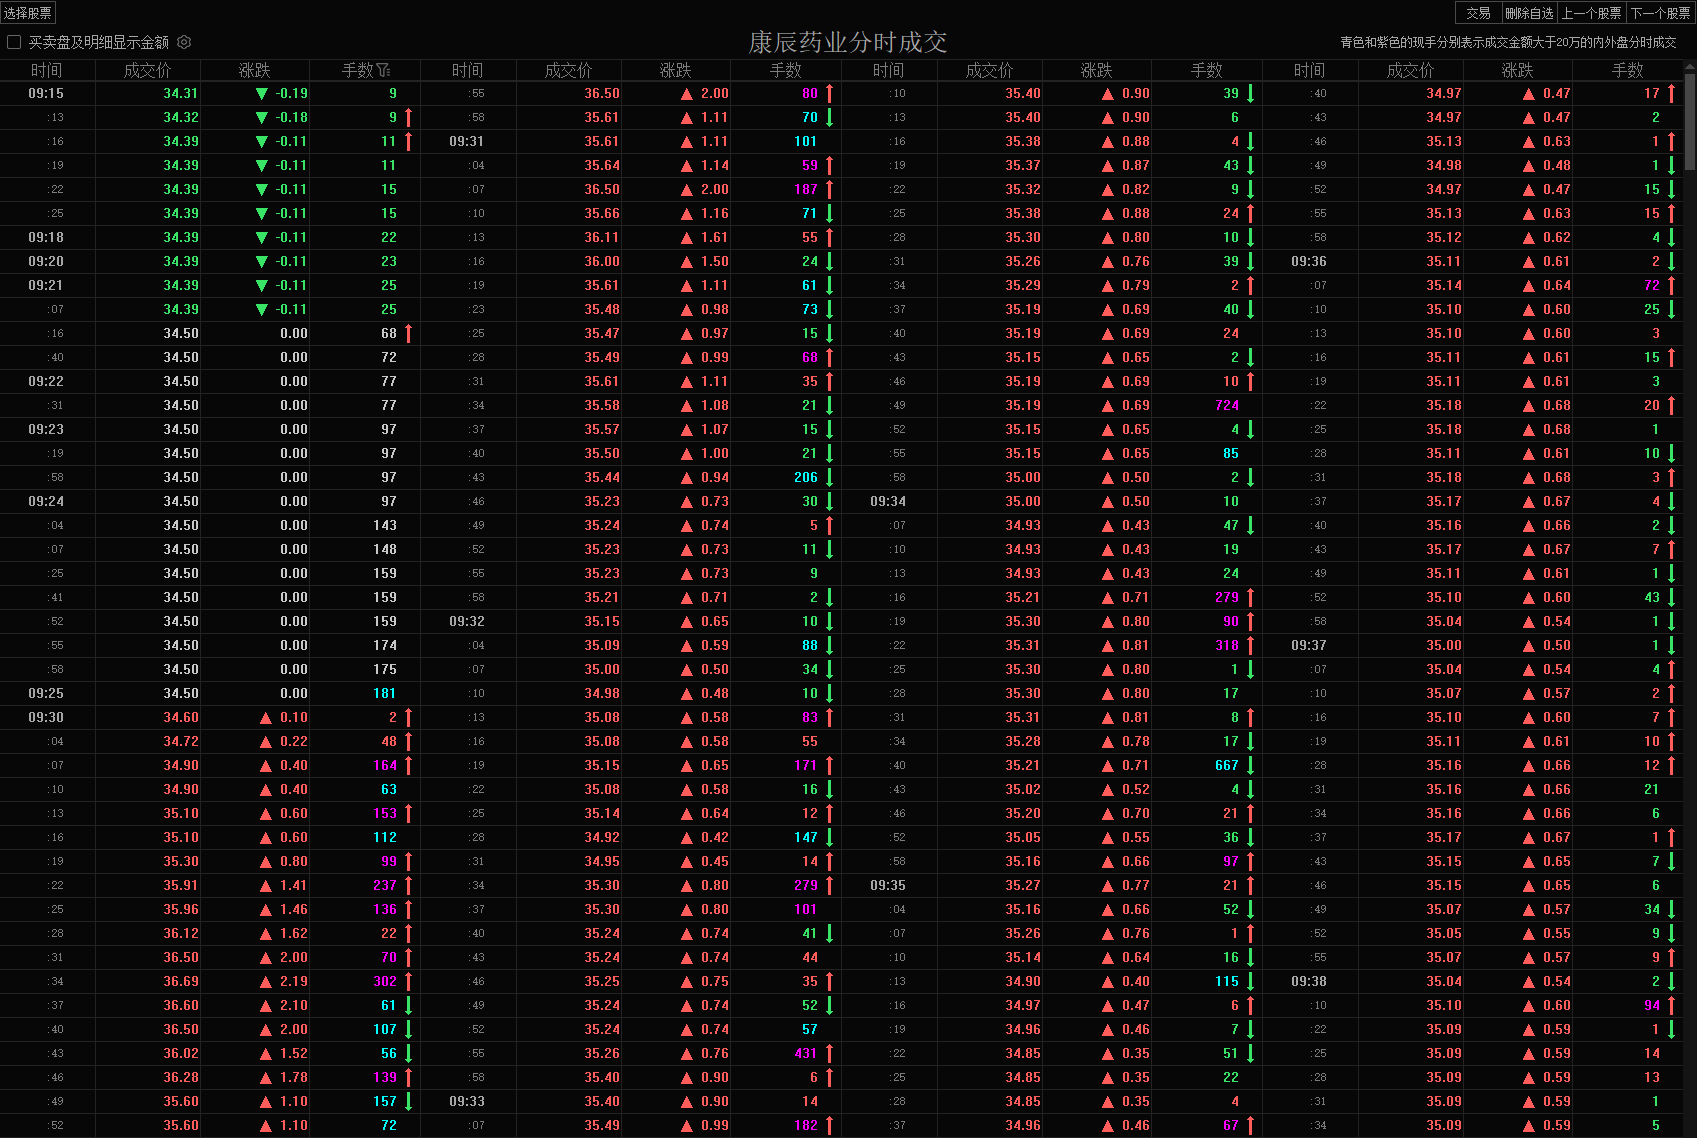Select the 09:35 time cell
The height and width of the screenshot is (1138, 1697).
888,885
